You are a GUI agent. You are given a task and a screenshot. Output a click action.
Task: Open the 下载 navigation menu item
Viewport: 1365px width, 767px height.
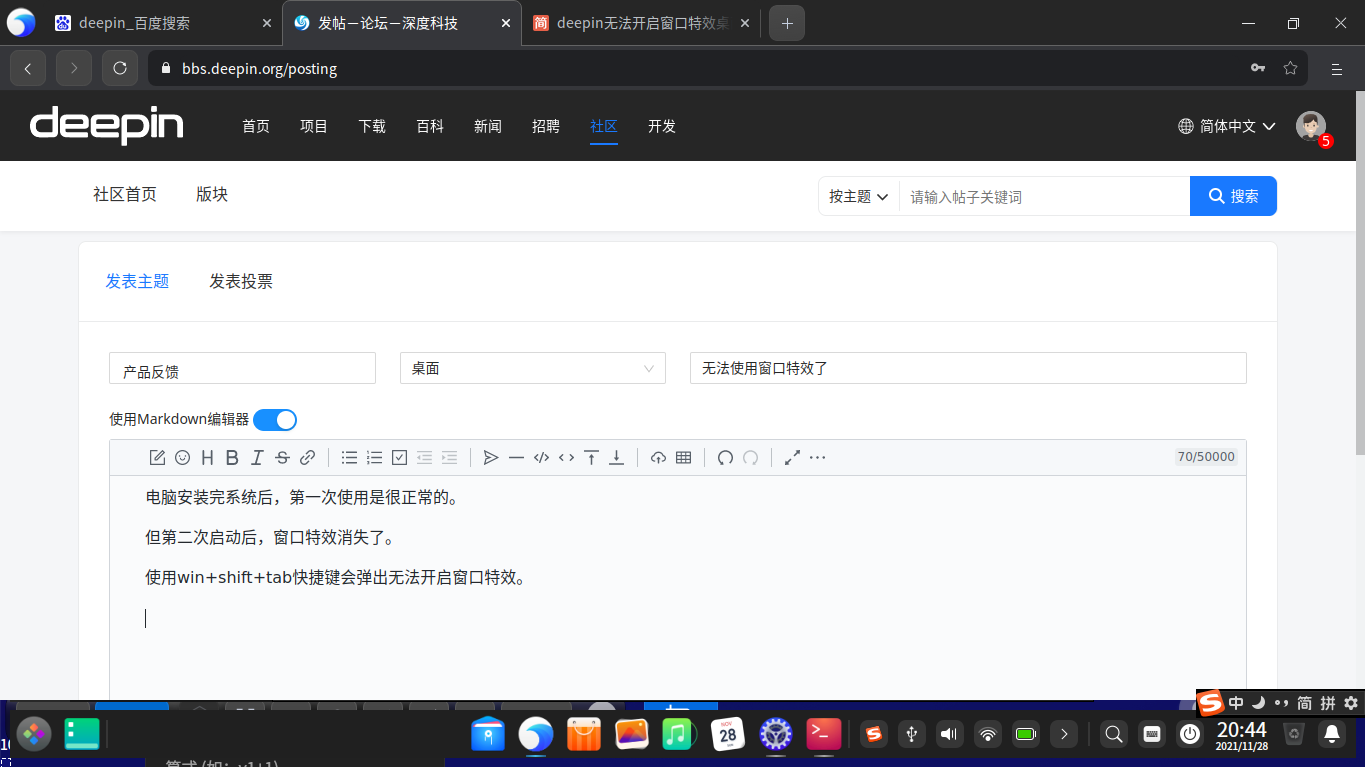[x=372, y=126]
